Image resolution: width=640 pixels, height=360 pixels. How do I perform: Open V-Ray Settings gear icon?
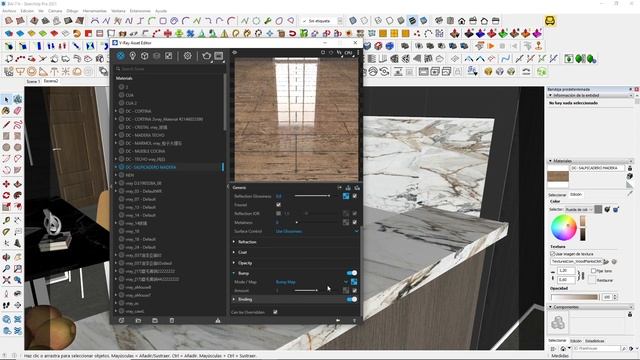(187, 56)
